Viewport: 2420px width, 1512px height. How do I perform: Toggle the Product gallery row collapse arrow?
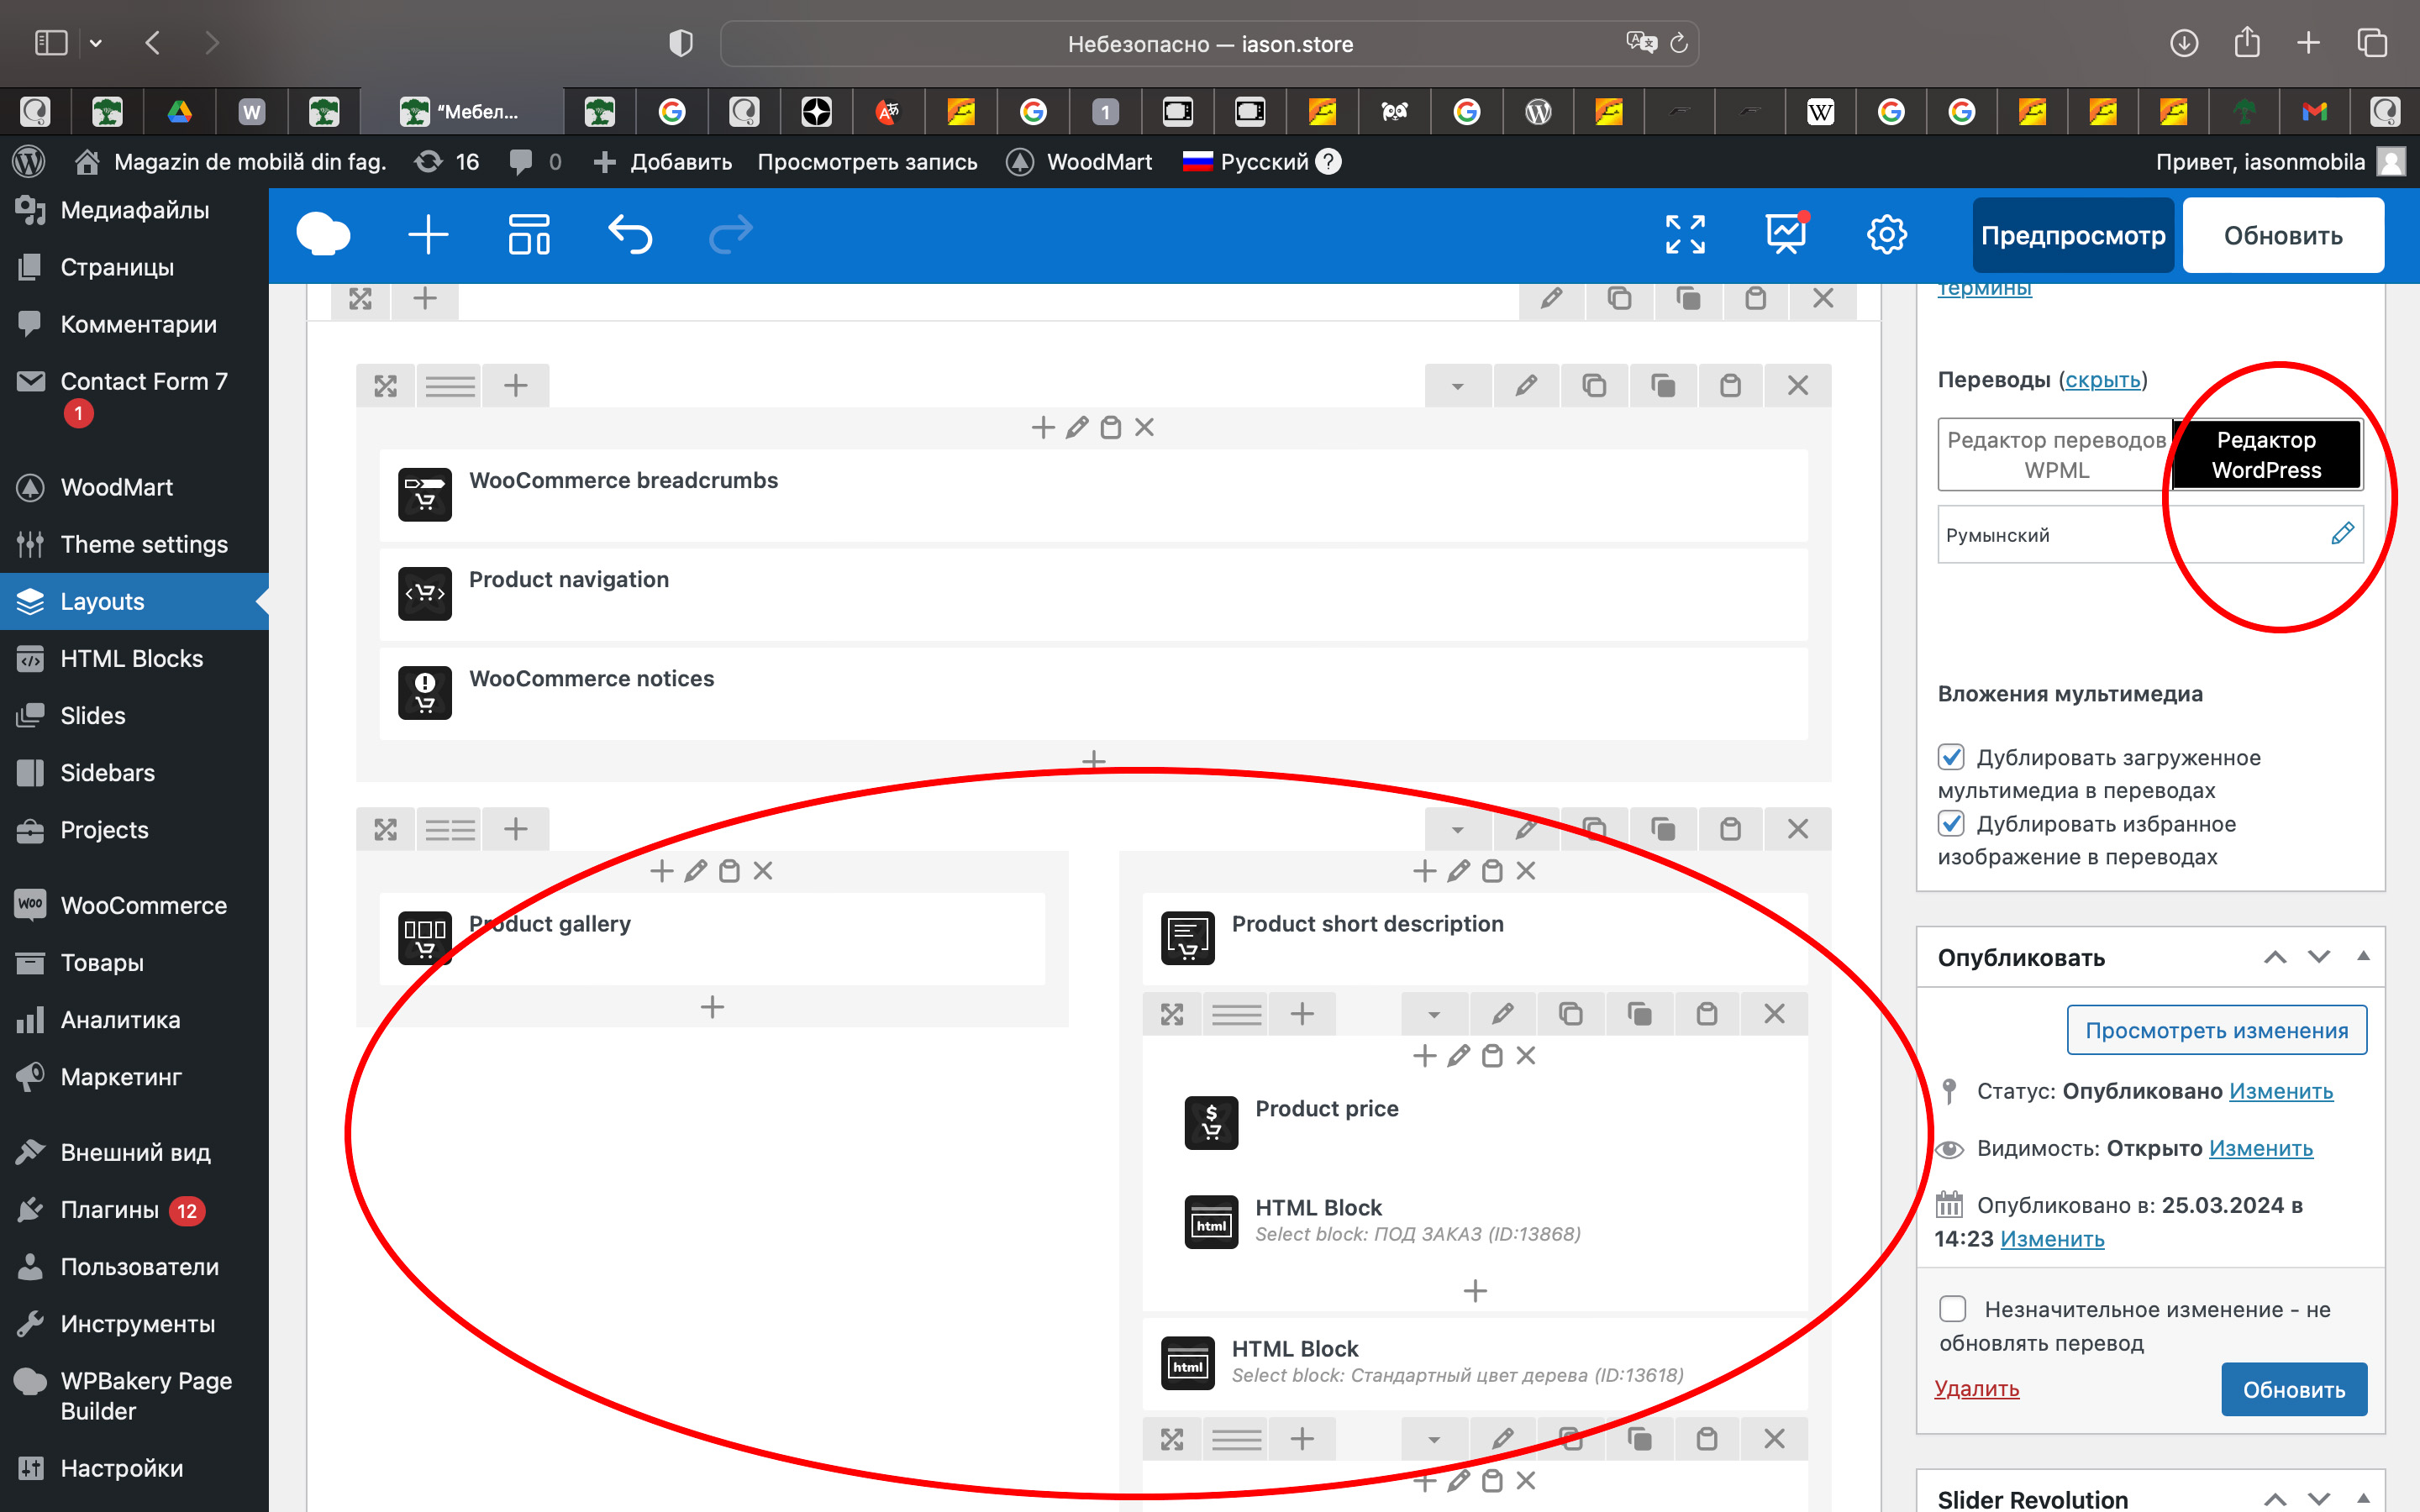1458,829
